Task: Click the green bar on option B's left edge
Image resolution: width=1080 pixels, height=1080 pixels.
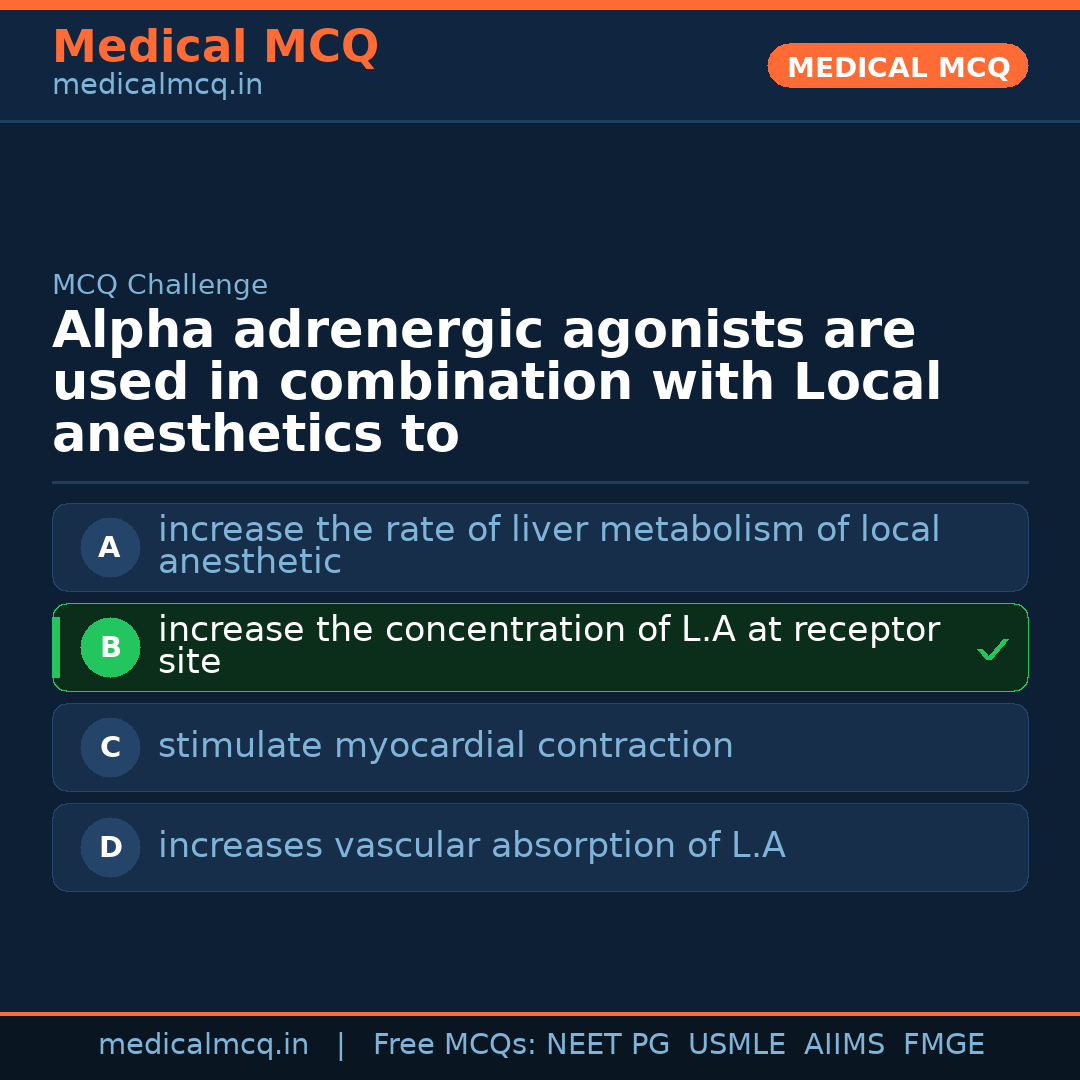Action: click(56, 647)
